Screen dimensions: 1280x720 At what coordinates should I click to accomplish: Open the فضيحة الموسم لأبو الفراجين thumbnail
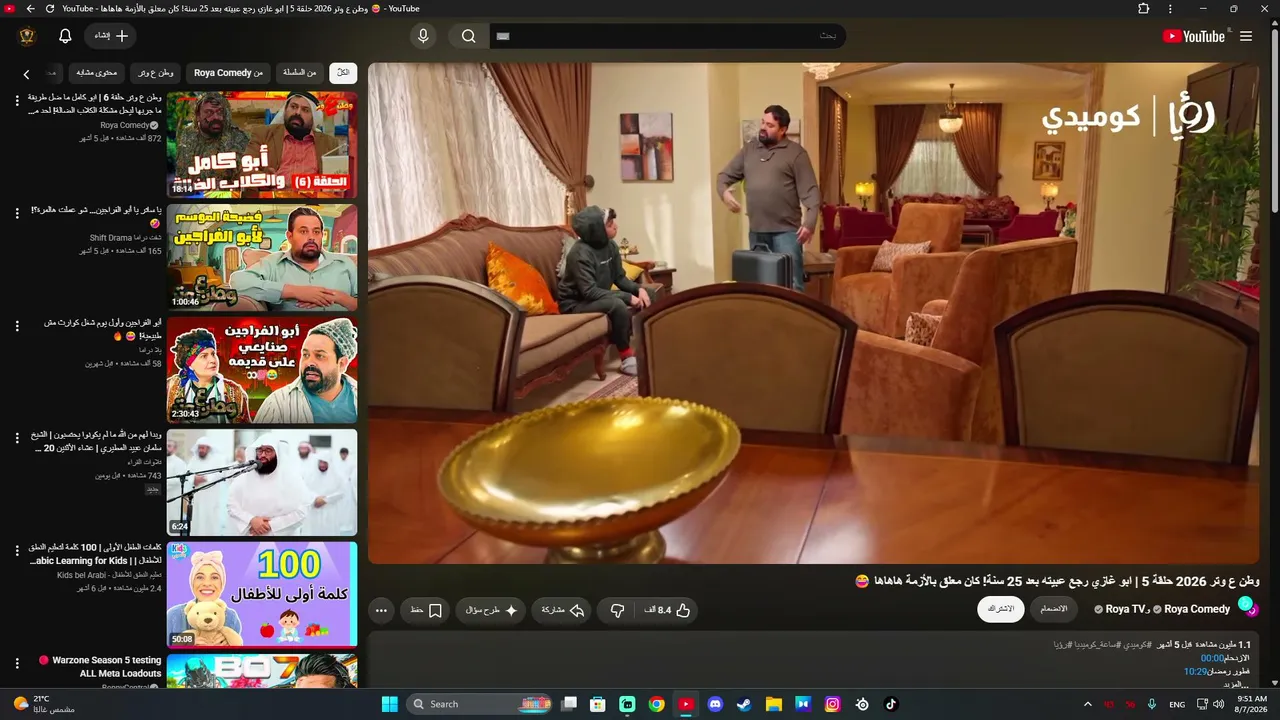coord(262,258)
